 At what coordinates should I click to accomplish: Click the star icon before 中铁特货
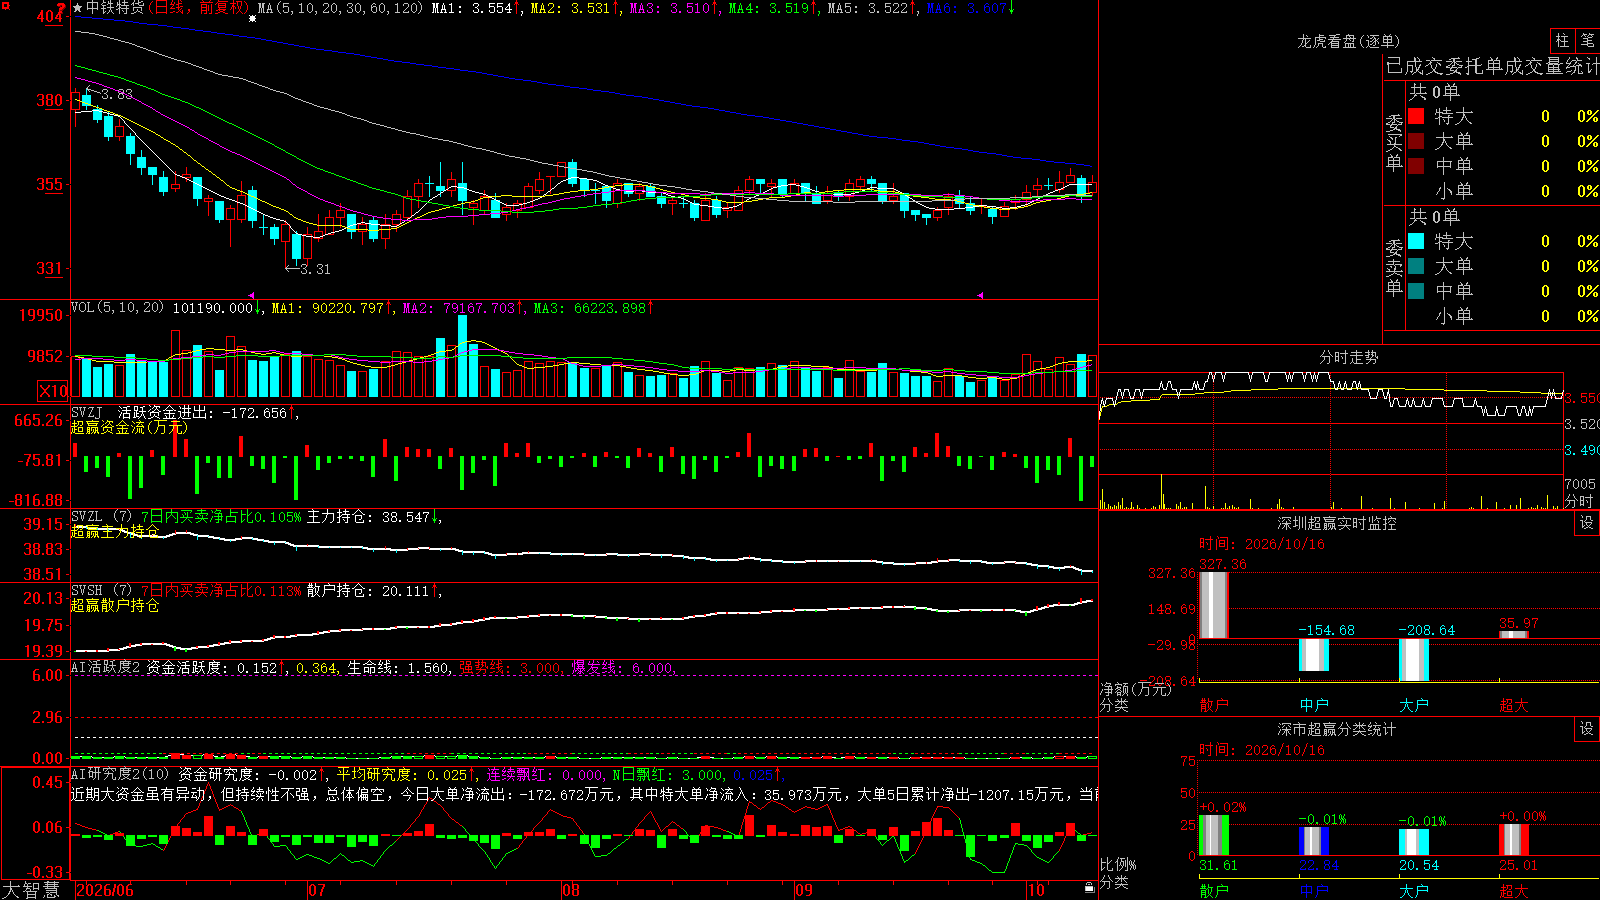click(x=78, y=8)
